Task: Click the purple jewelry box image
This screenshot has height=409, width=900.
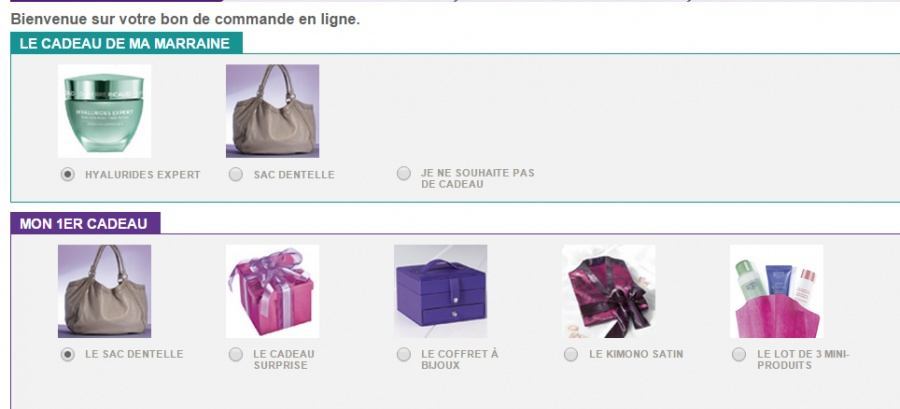Action: pyautogui.click(x=441, y=291)
